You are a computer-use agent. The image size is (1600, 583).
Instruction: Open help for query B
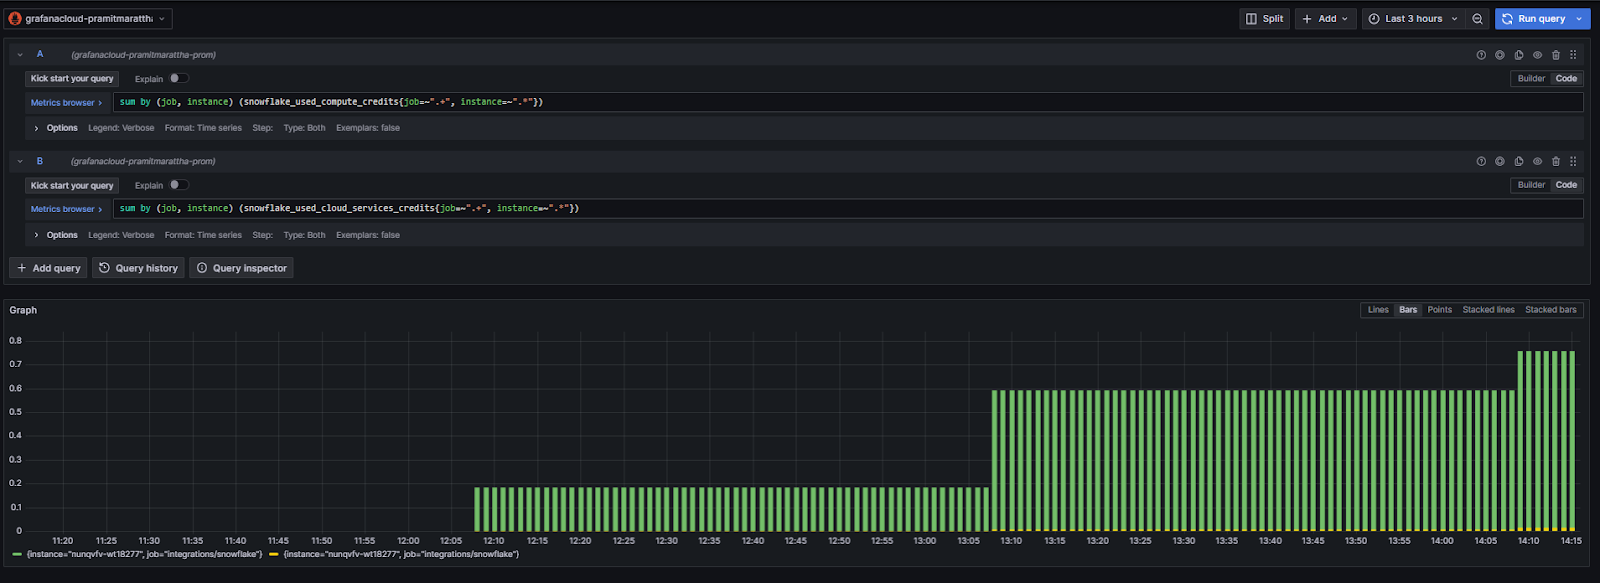(1481, 161)
